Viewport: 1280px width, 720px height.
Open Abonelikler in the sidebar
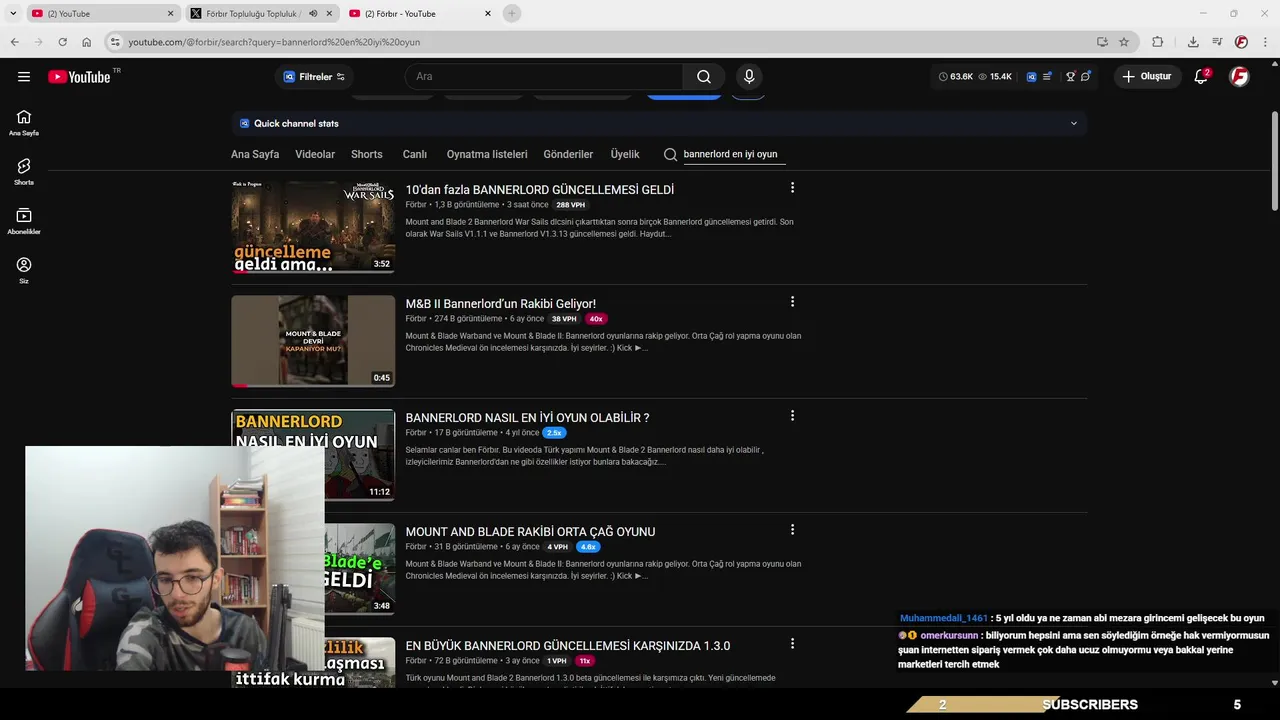(24, 221)
